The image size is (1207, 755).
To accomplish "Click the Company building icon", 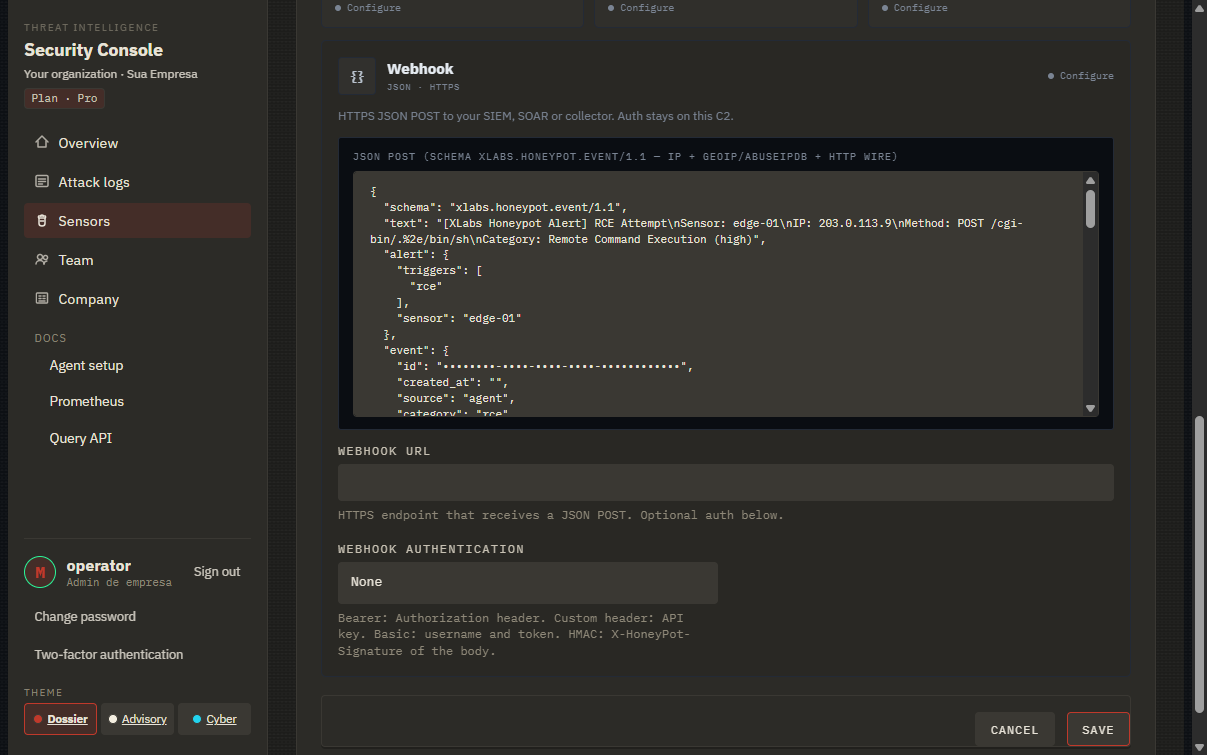I will 42,299.
